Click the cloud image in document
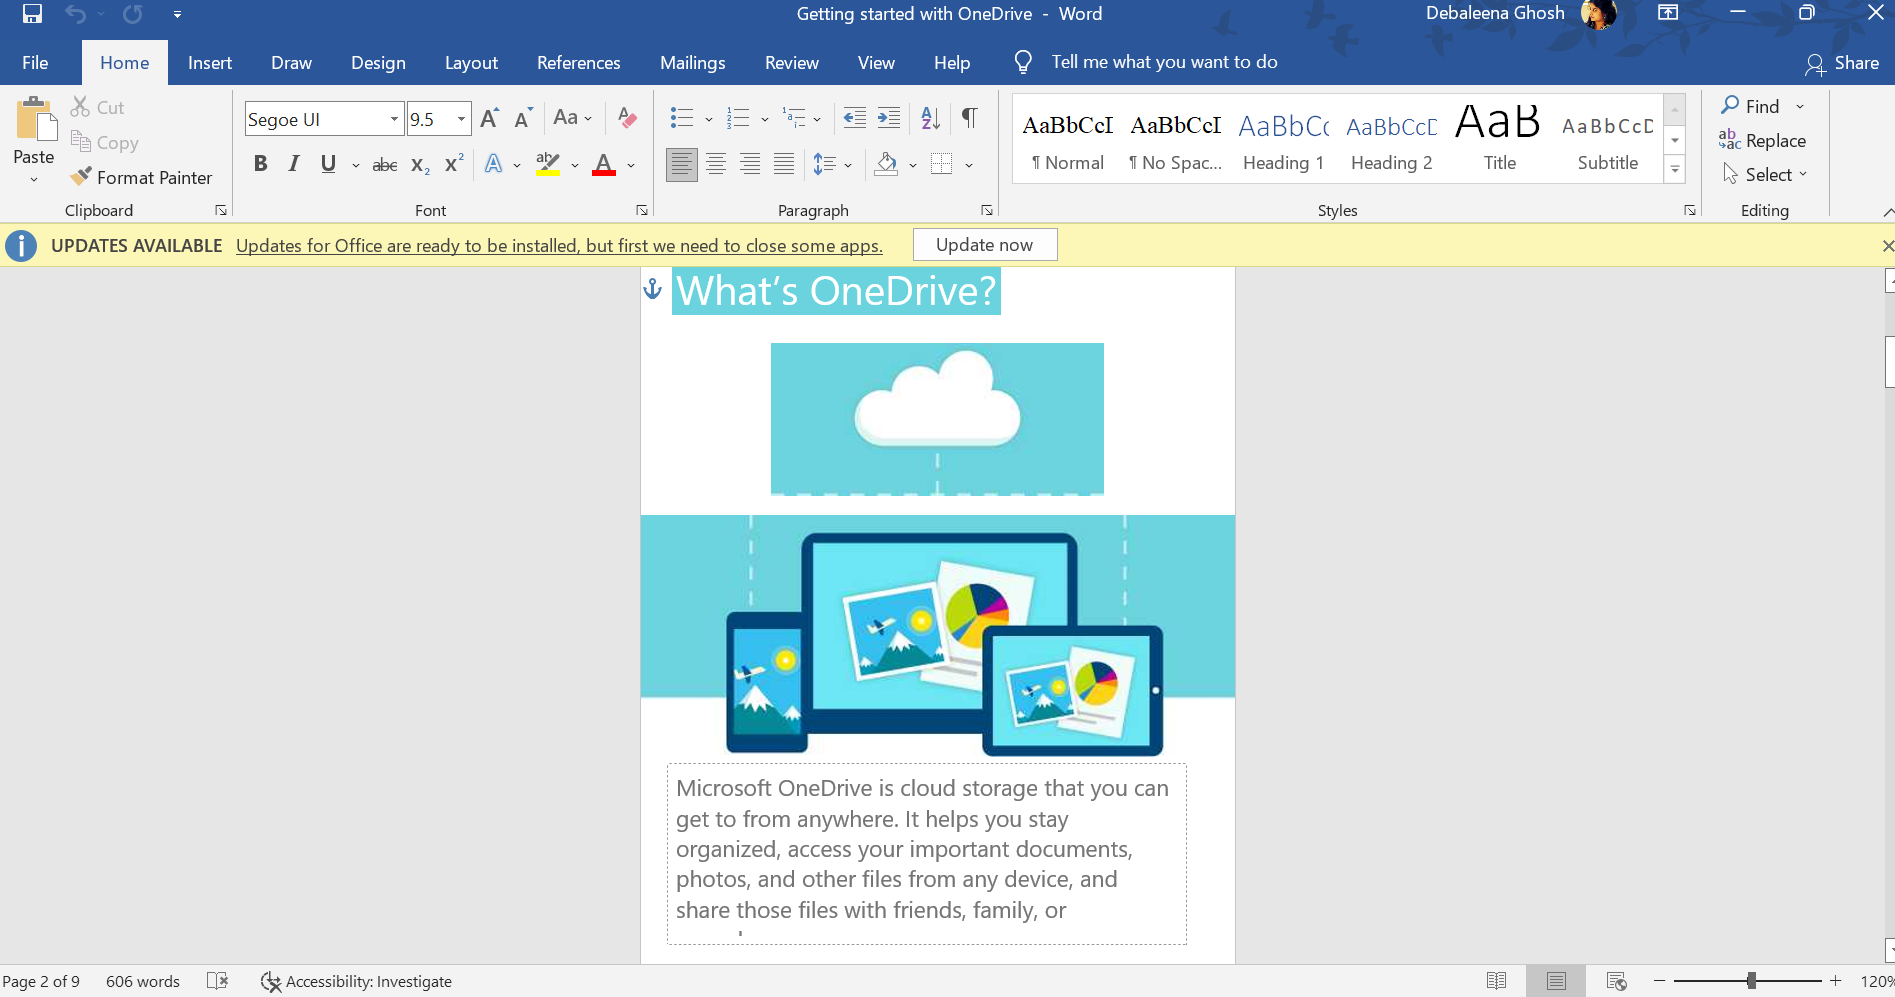This screenshot has height=997, width=1895. pyautogui.click(x=937, y=419)
